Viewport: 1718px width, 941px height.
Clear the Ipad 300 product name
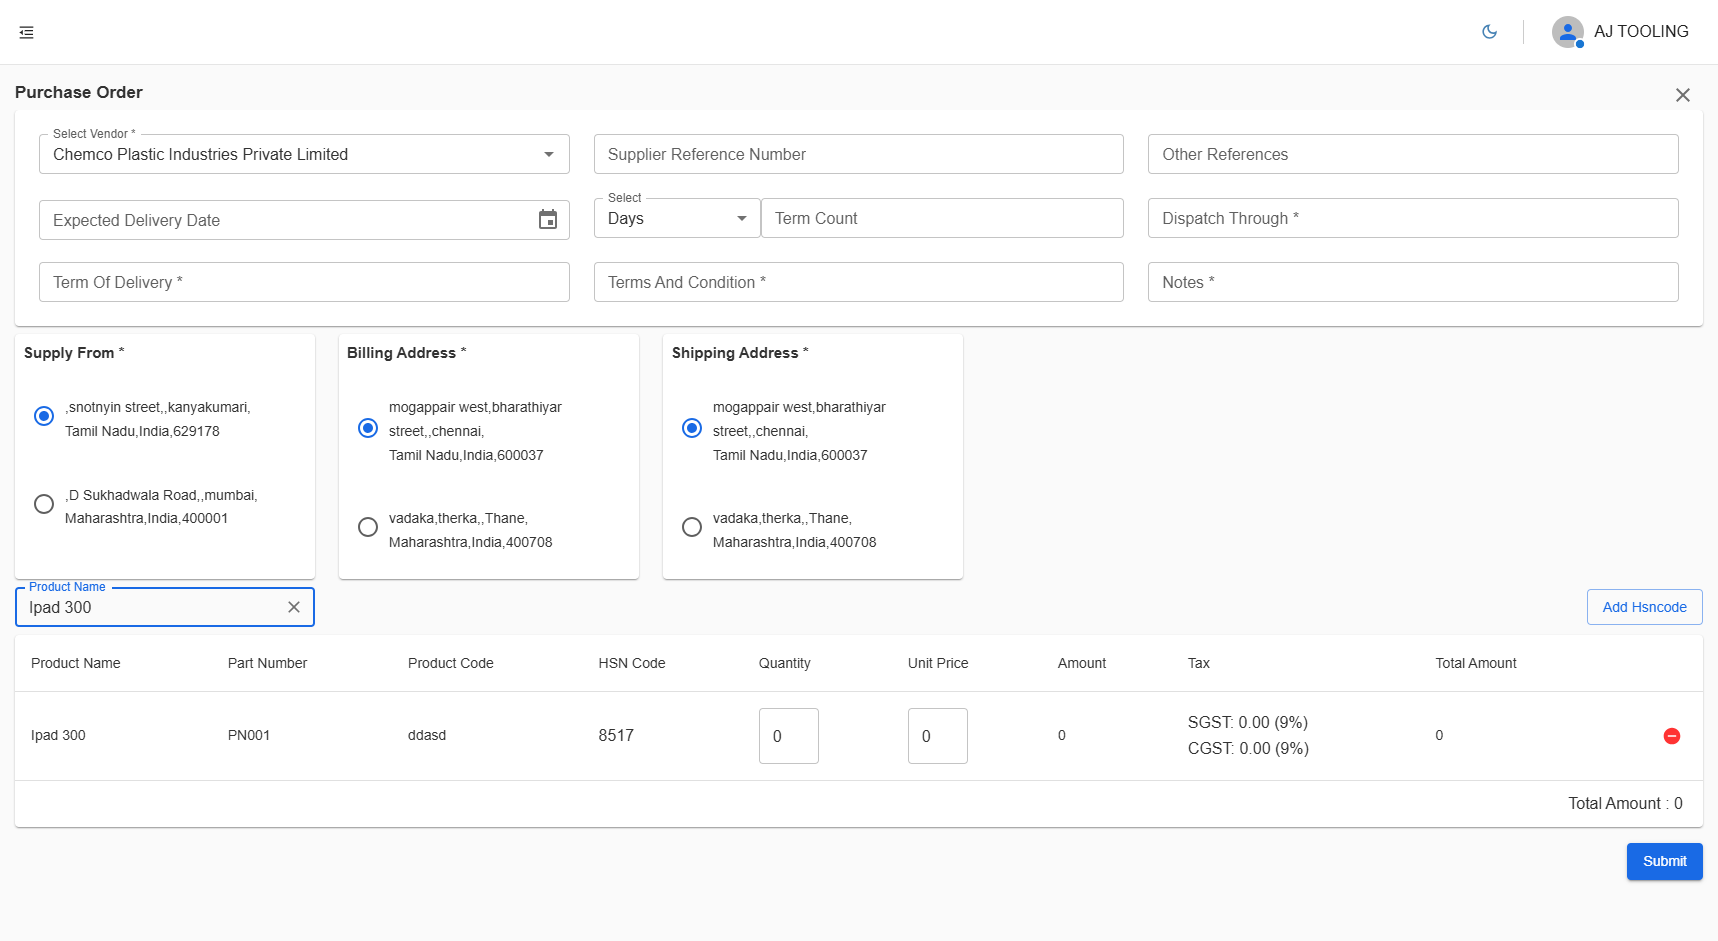click(294, 607)
